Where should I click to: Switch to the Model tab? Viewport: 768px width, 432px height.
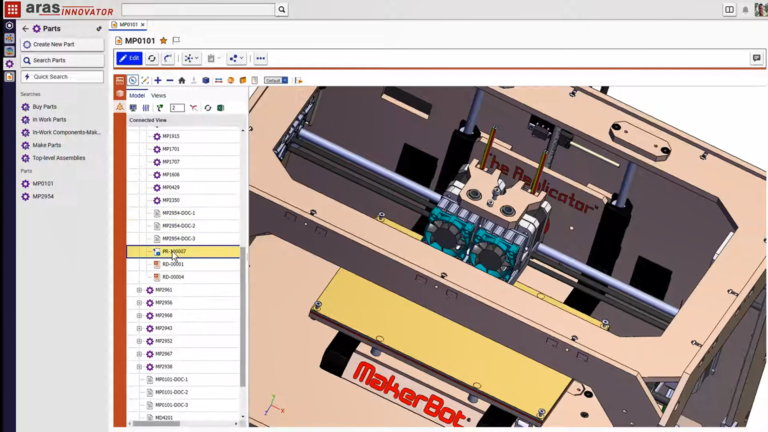point(137,96)
